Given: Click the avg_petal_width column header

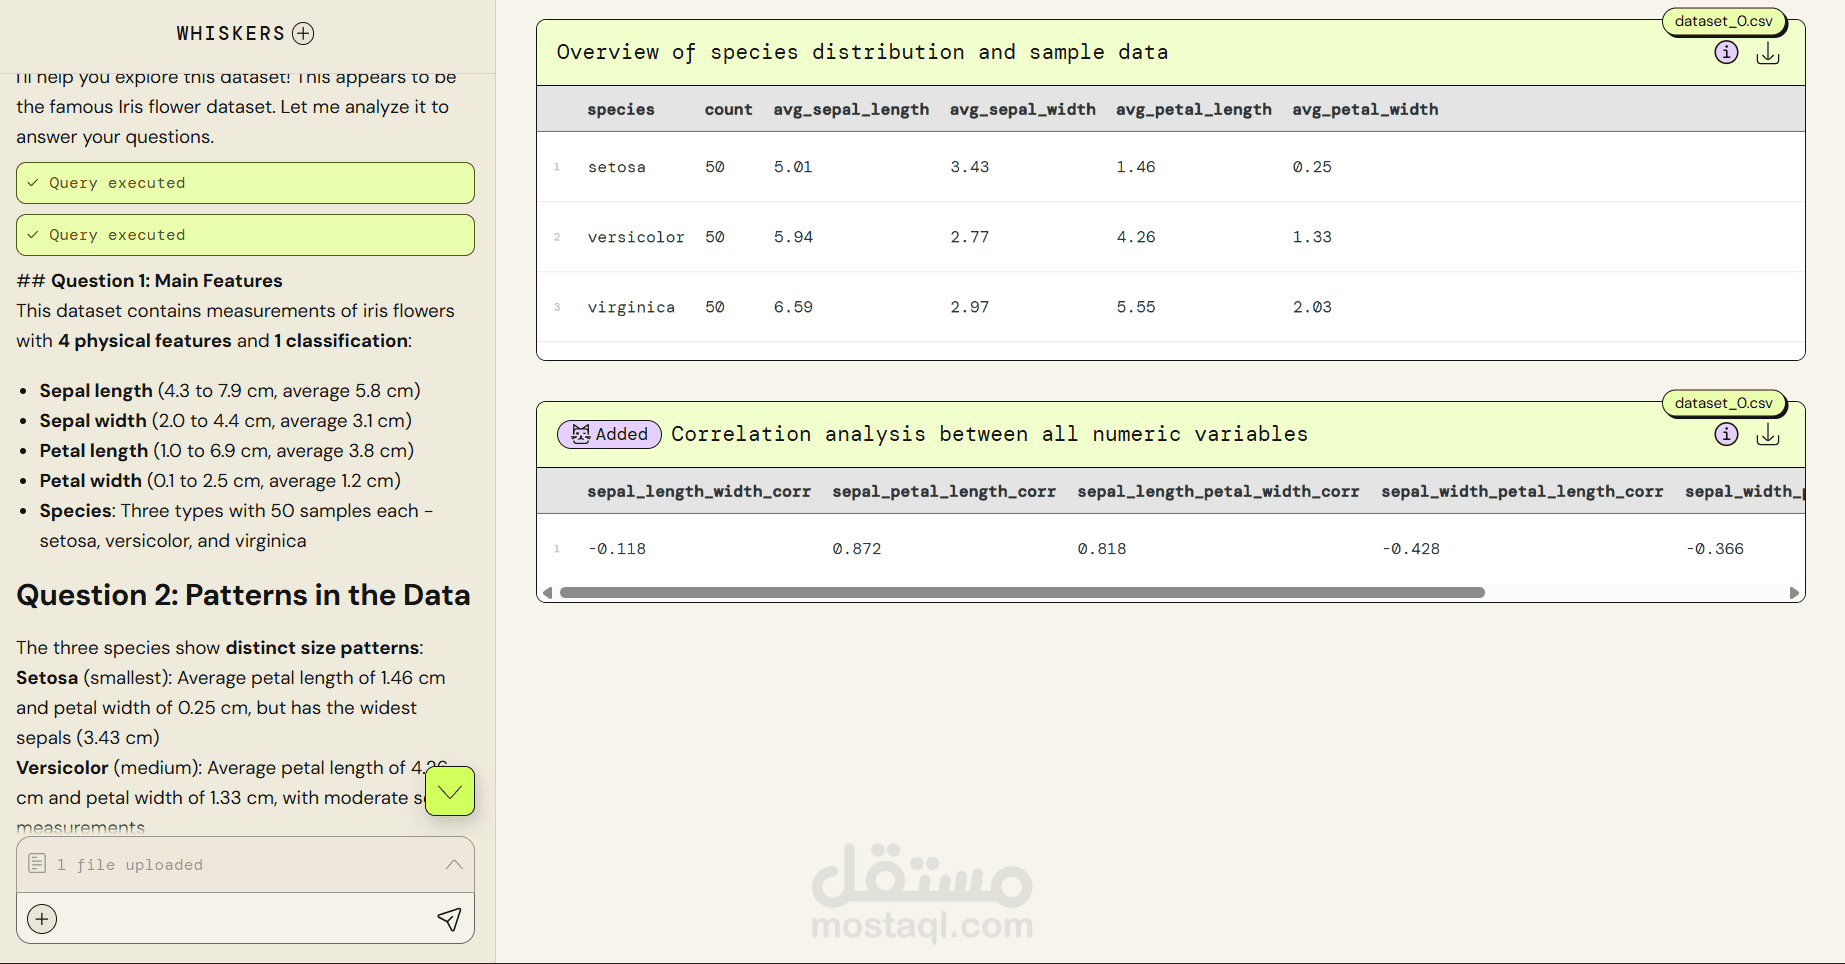Looking at the screenshot, I should click(1365, 109).
